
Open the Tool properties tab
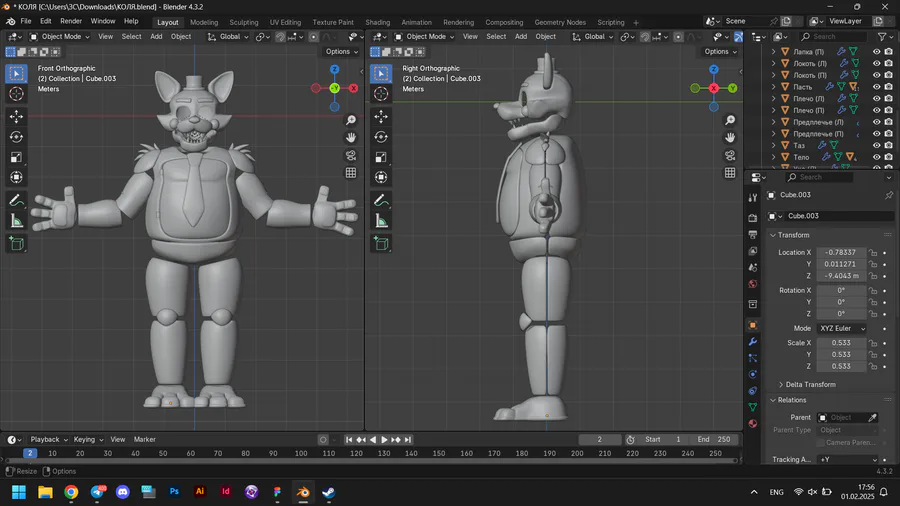(x=752, y=198)
